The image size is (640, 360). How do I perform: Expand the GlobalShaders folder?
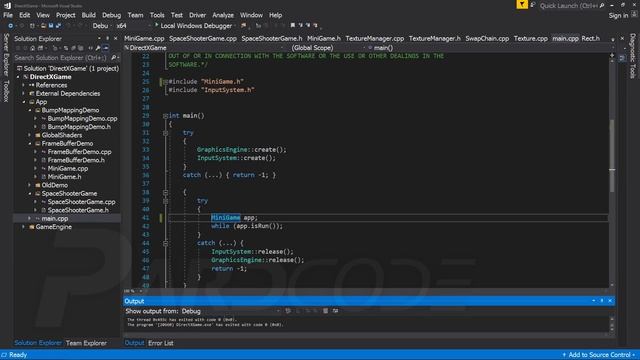click(x=30, y=135)
